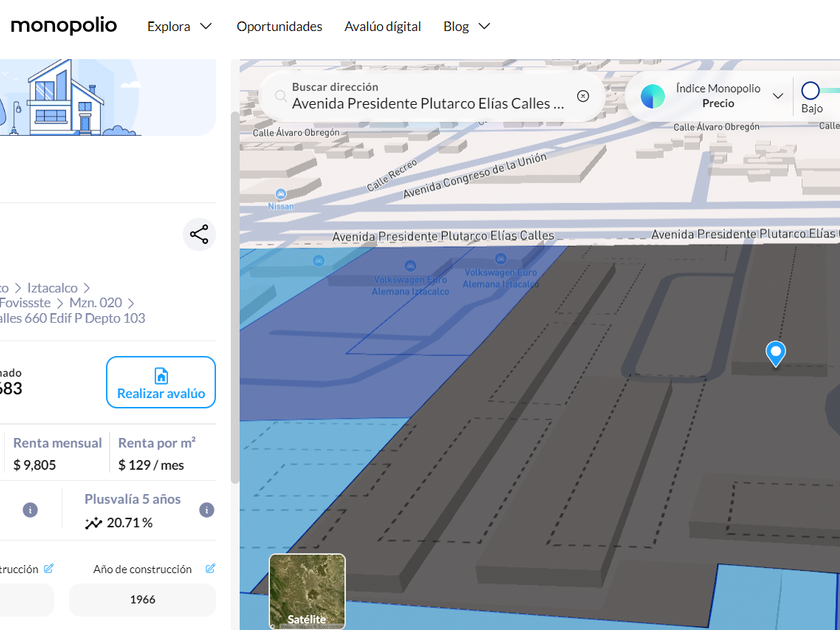The image size is (840, 630).
Task: Click the Mzn. 020 breadcrumb link
Action: 95,303
